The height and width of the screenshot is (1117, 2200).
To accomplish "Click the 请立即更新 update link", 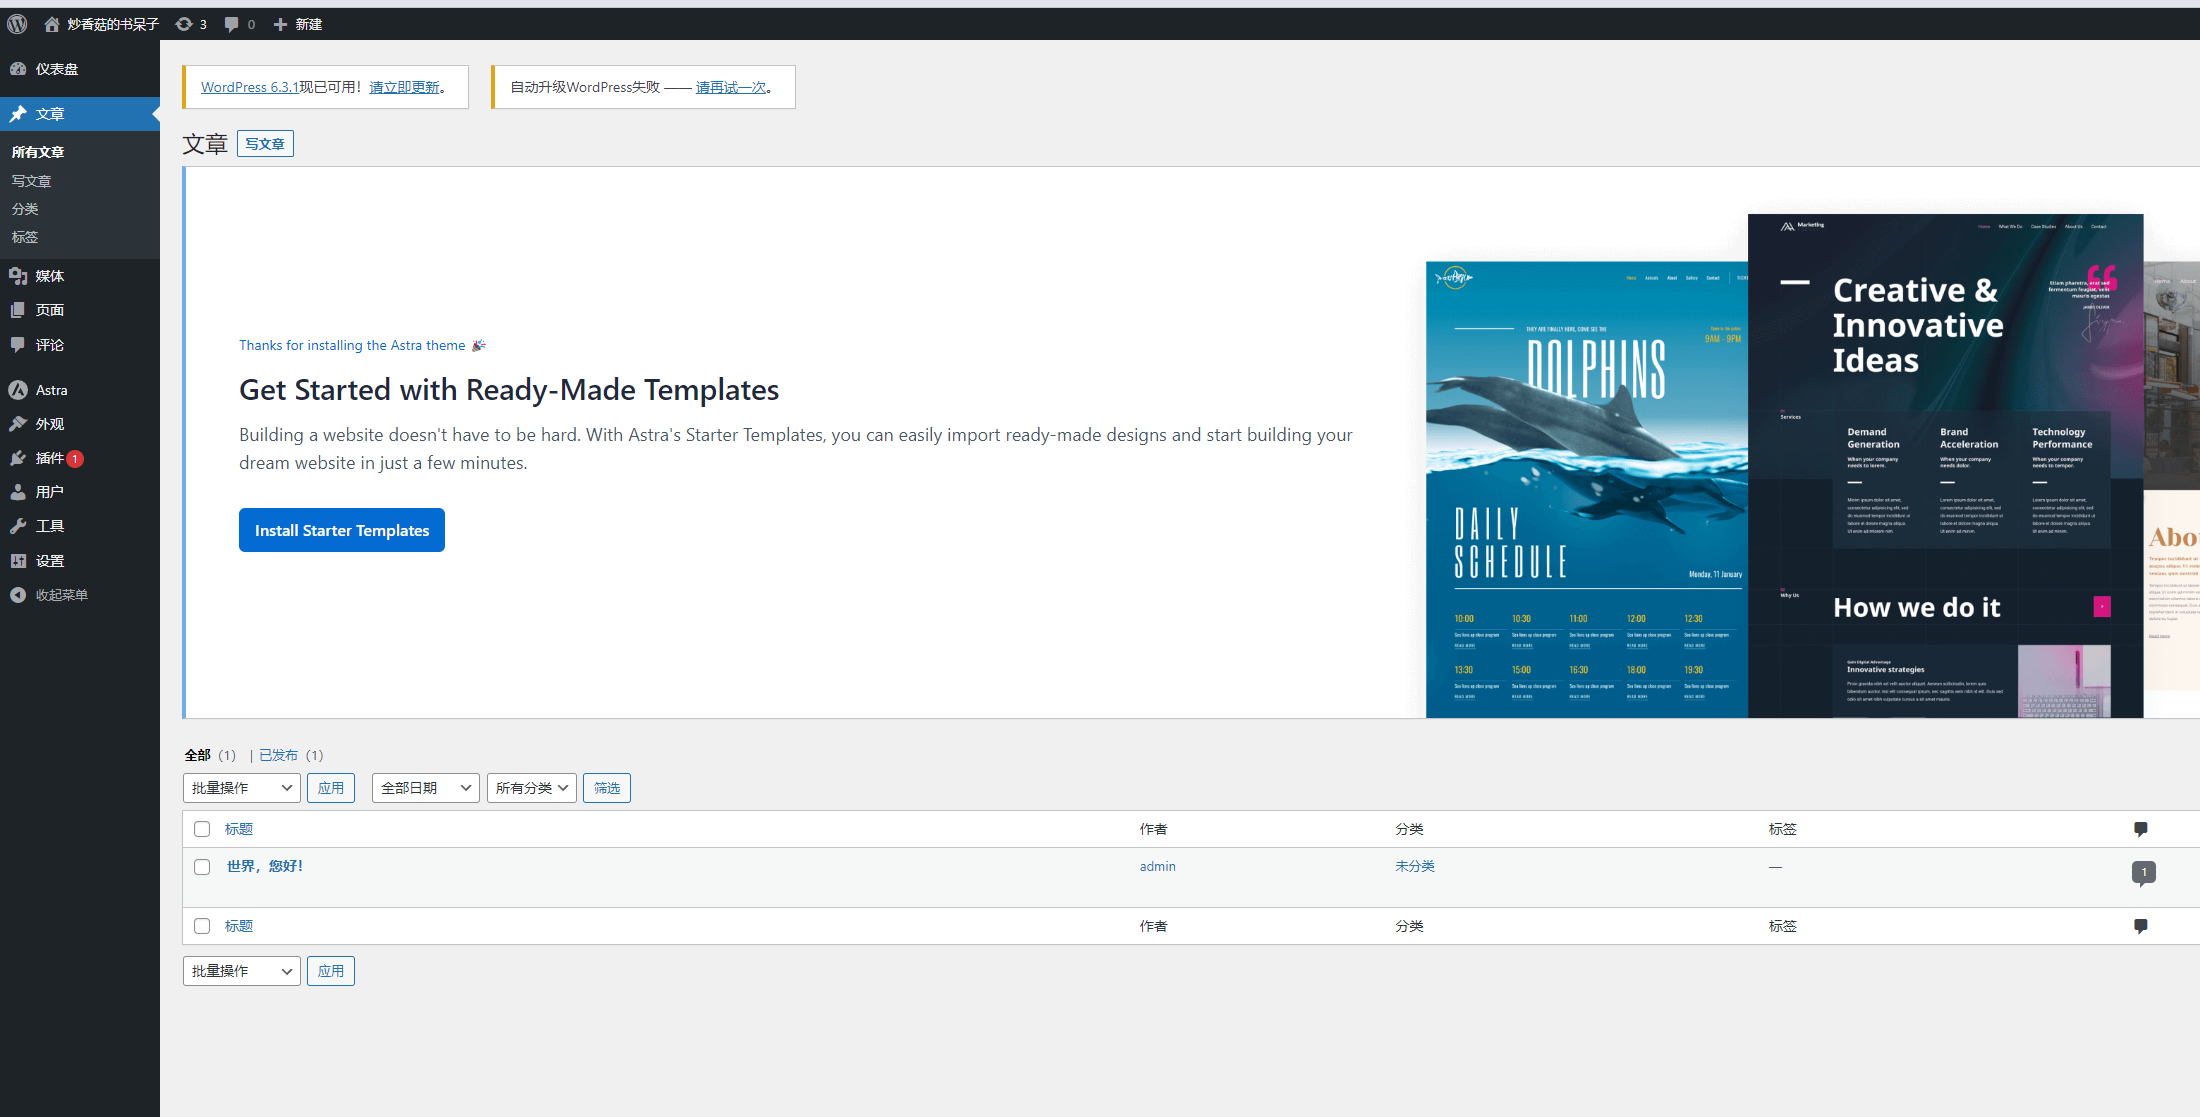I will pos(404,88).
